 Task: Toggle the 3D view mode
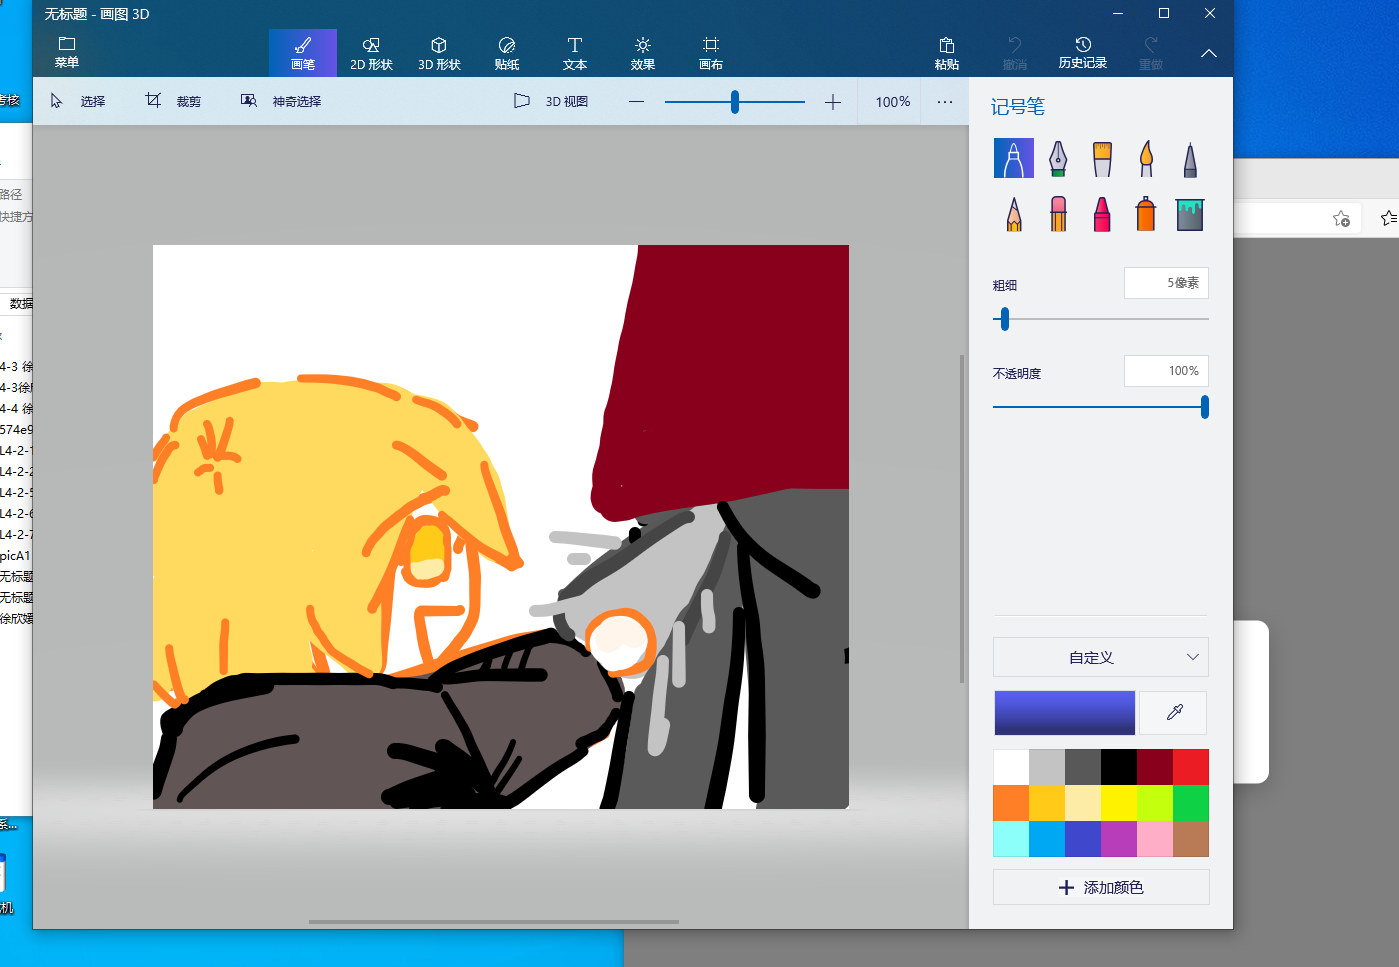551,101
